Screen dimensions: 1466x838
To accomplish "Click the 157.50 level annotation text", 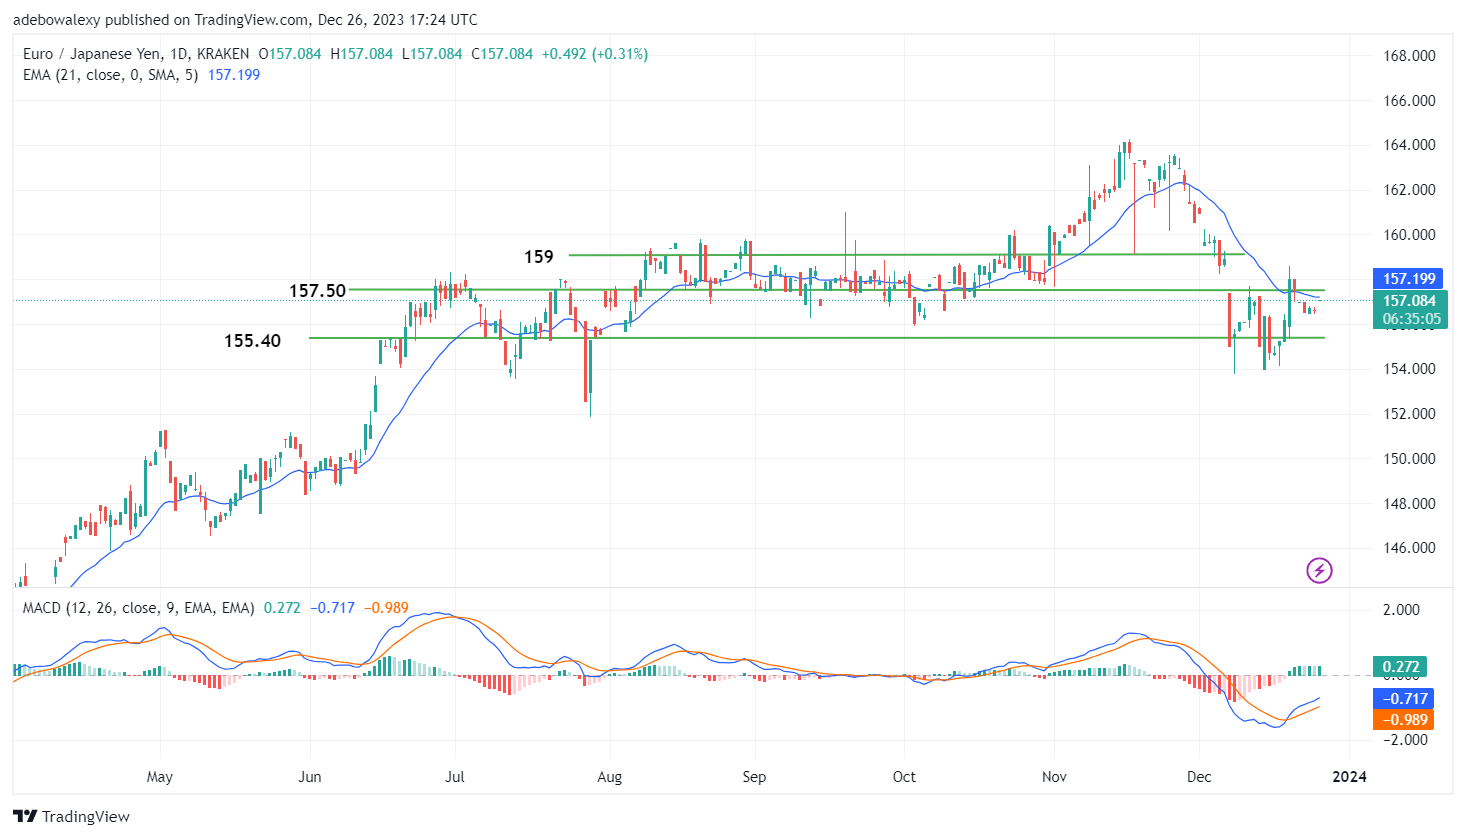I will coord(317,291).
